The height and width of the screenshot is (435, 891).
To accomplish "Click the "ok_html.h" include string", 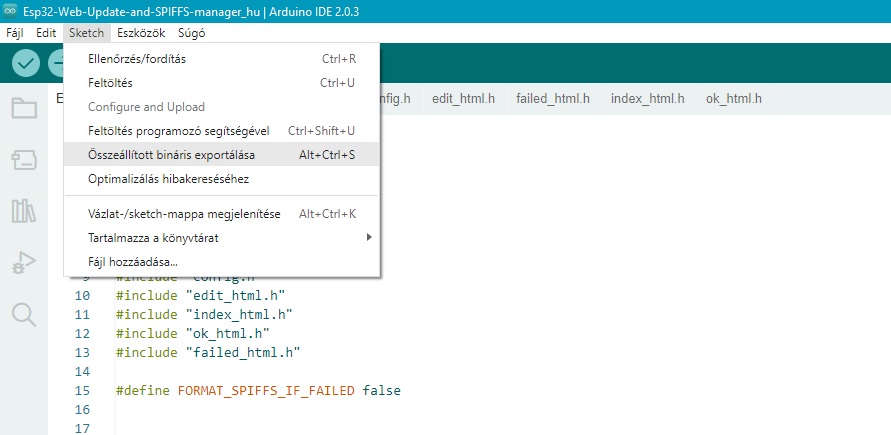I will click(227, 333).
